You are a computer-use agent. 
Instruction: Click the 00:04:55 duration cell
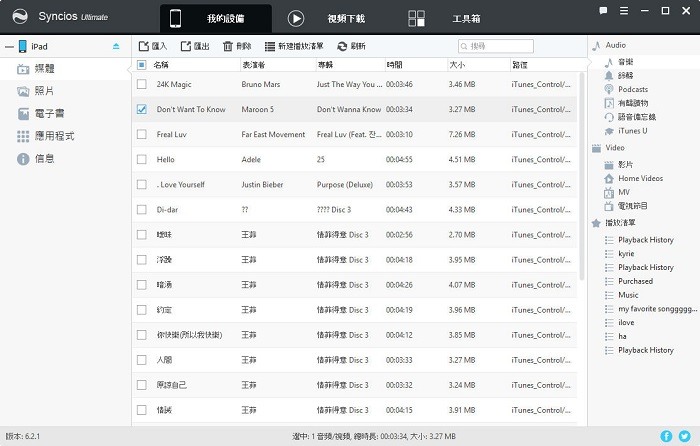click(399, 159)
